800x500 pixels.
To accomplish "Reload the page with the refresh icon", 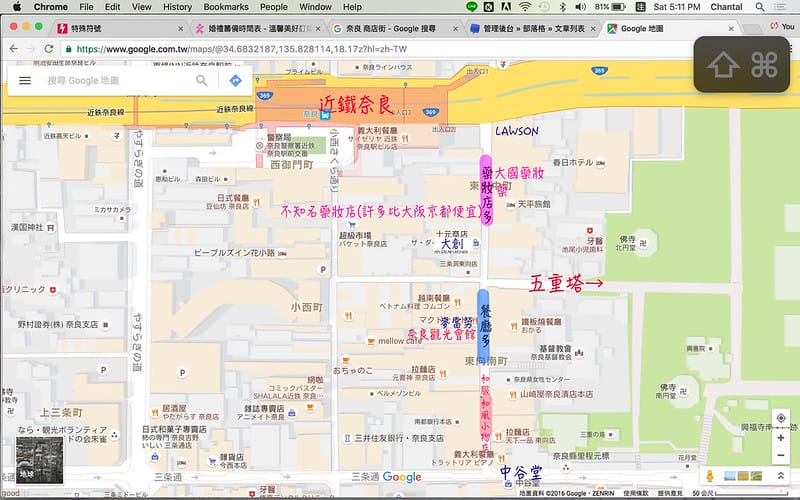I will point(48,48).
